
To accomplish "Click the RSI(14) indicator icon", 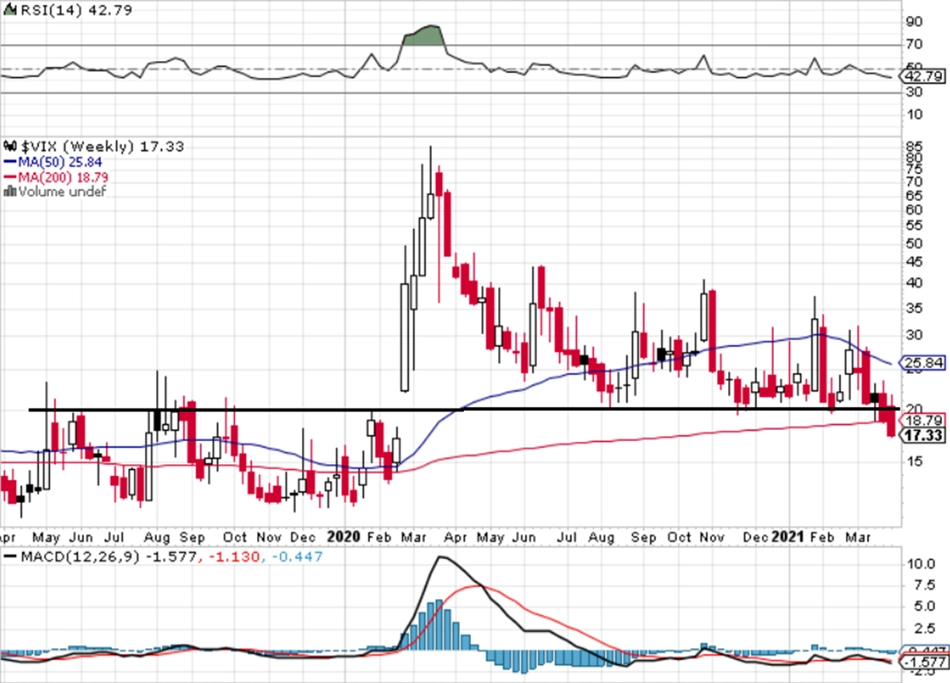I will coord(10,10).
